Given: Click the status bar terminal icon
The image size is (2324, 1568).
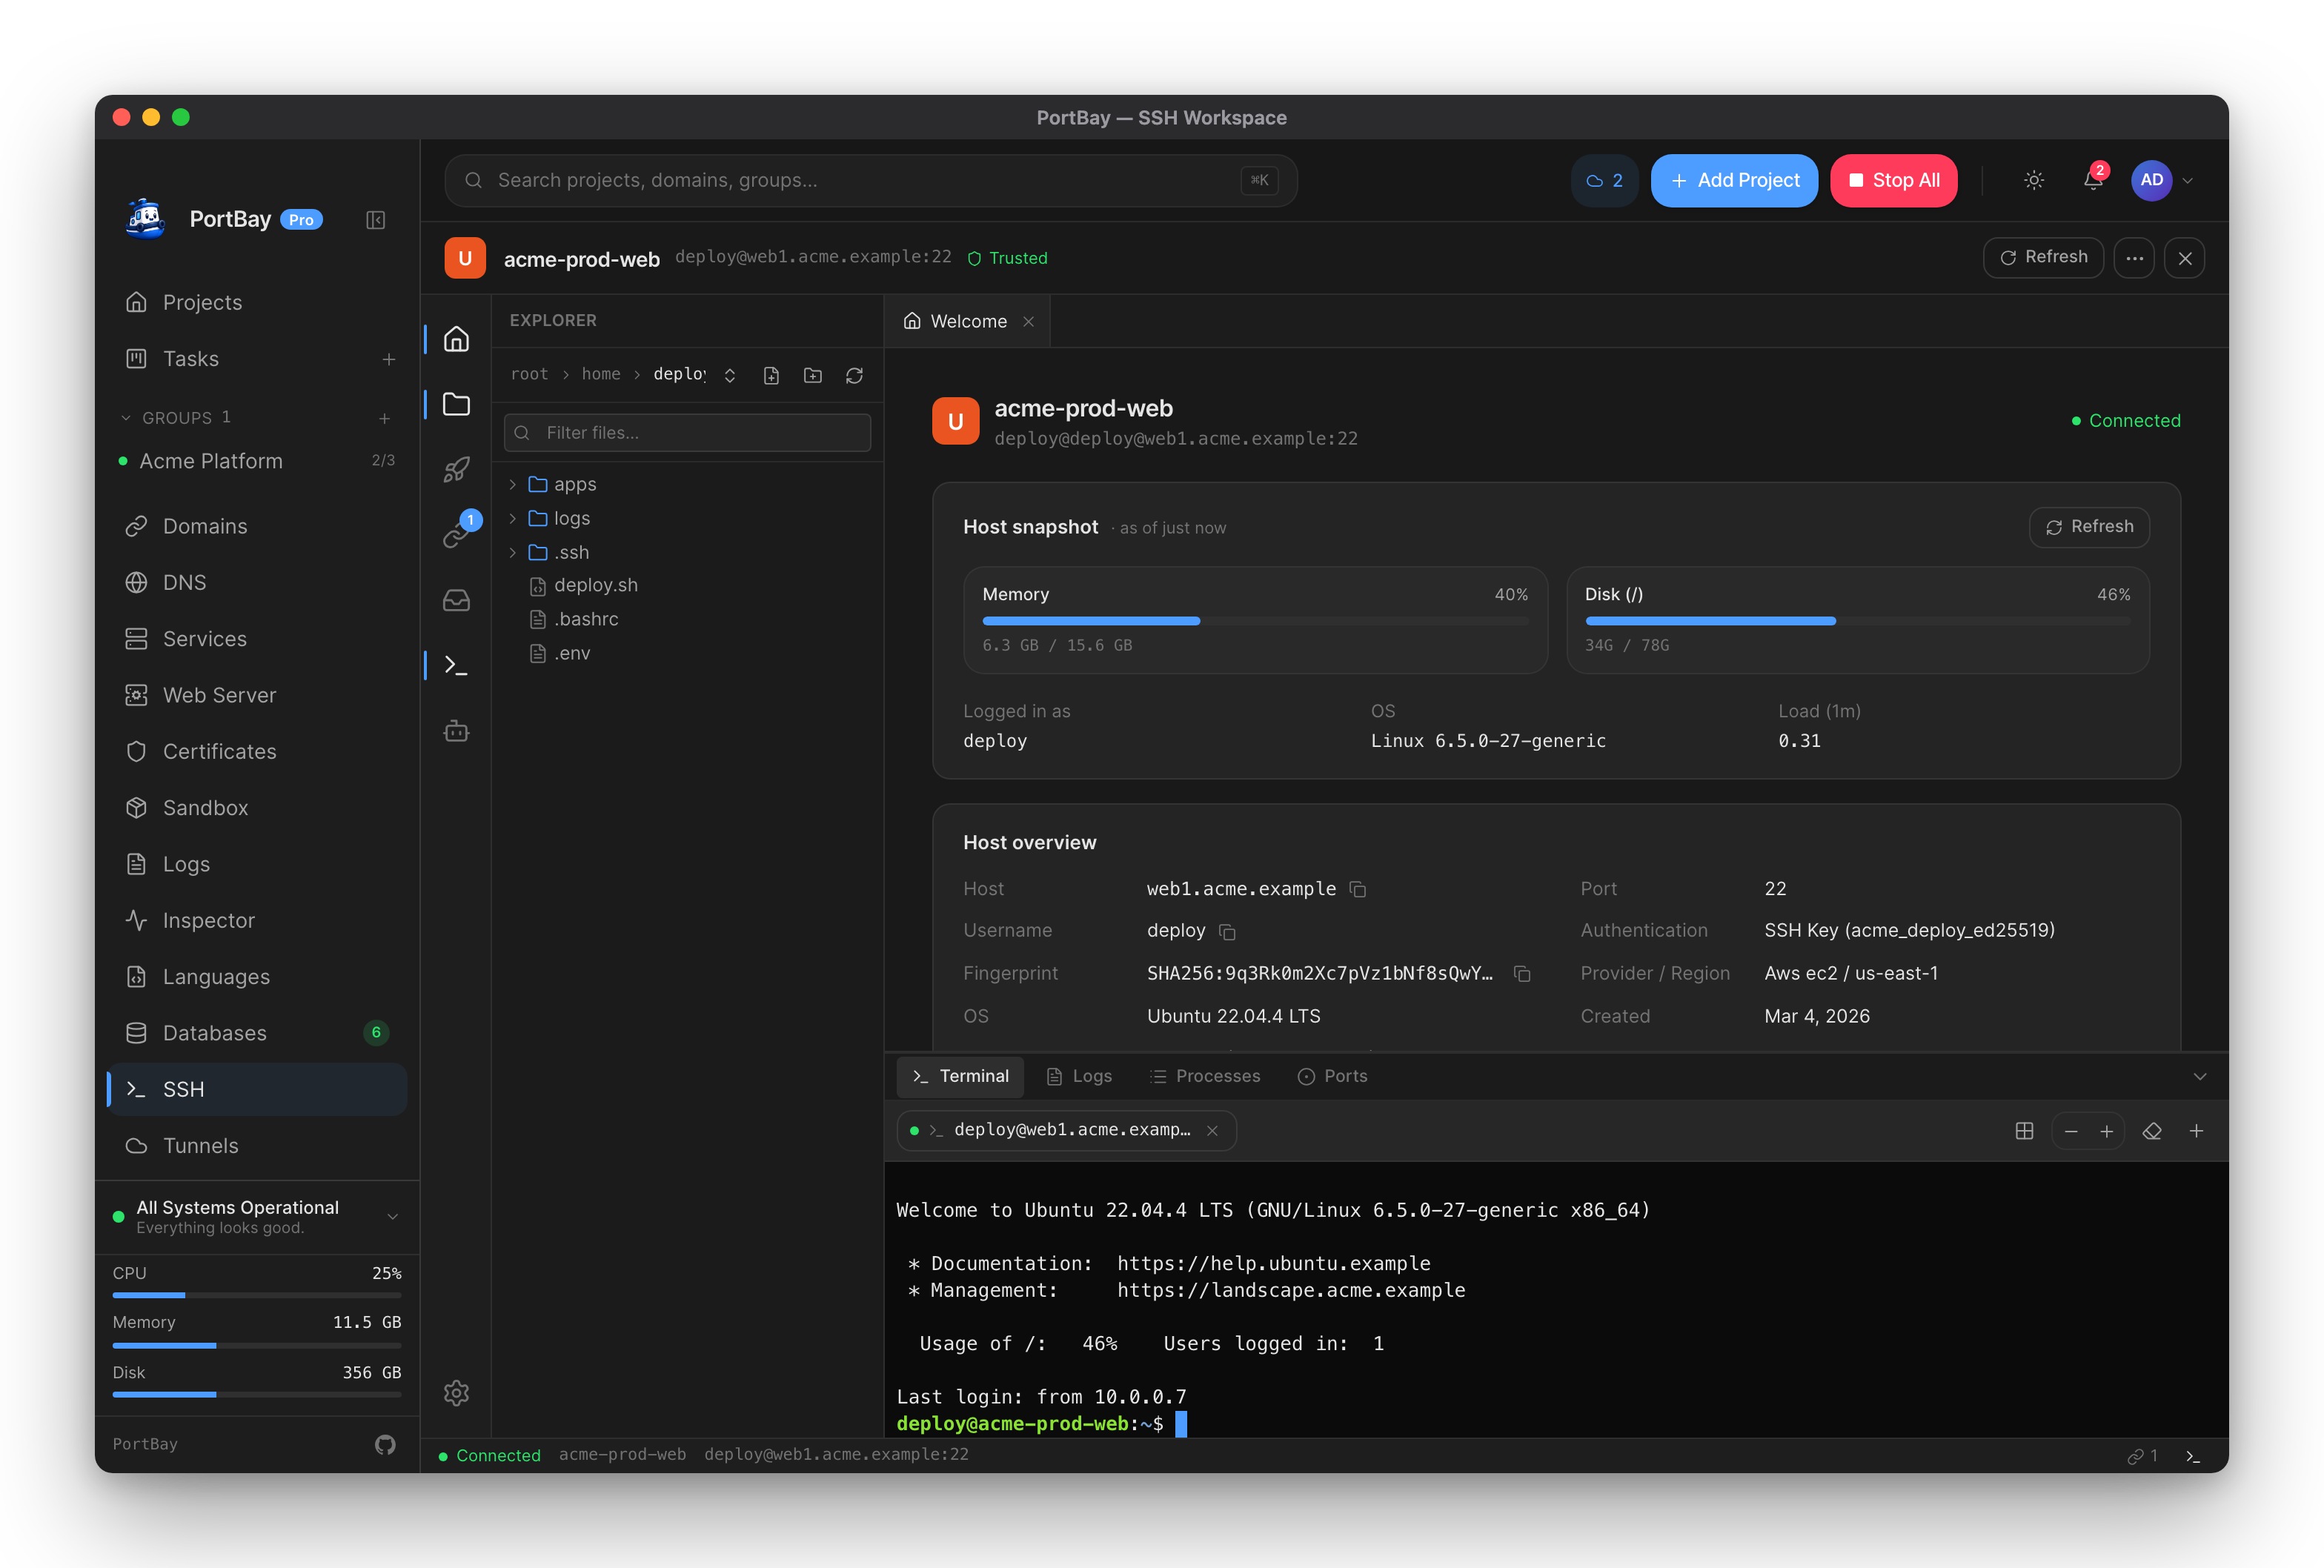Looking at the screenshot, I should point(2193,1456).
